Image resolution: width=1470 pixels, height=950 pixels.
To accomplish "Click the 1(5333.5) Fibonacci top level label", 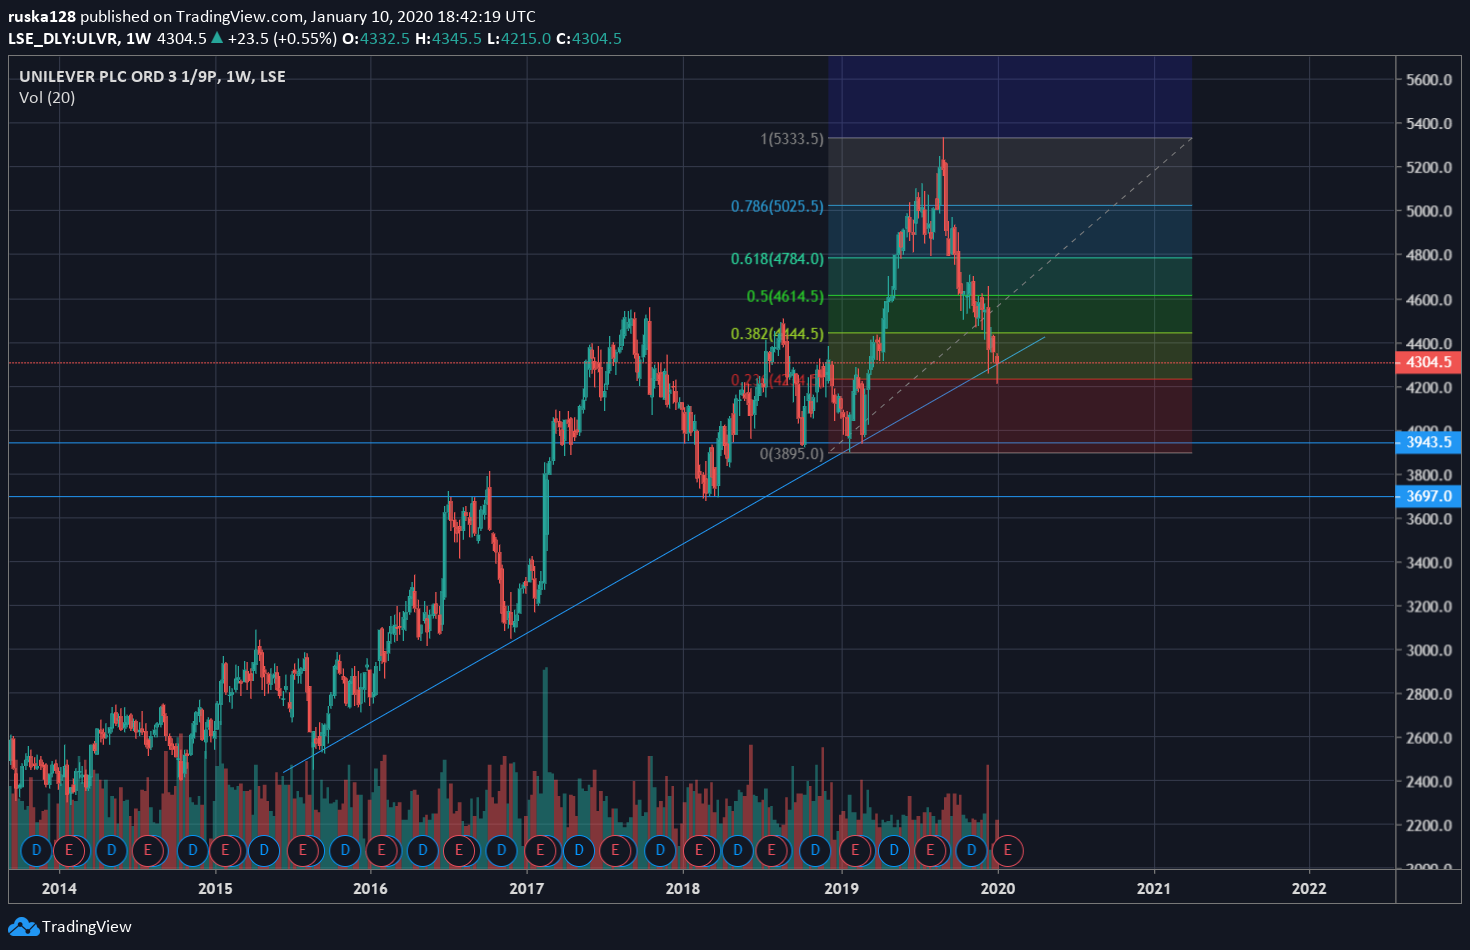I will [x=792, y=139].
